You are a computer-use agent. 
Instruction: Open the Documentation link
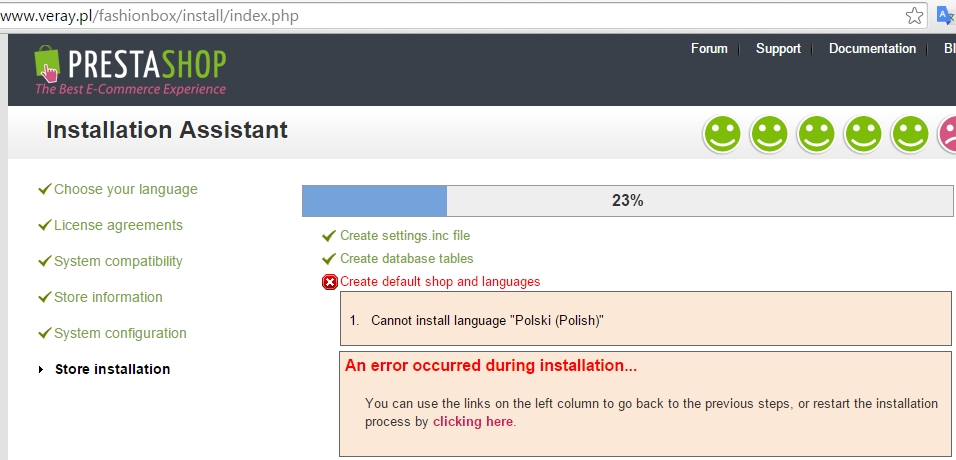pyautogui.click(x=872, y=49)
